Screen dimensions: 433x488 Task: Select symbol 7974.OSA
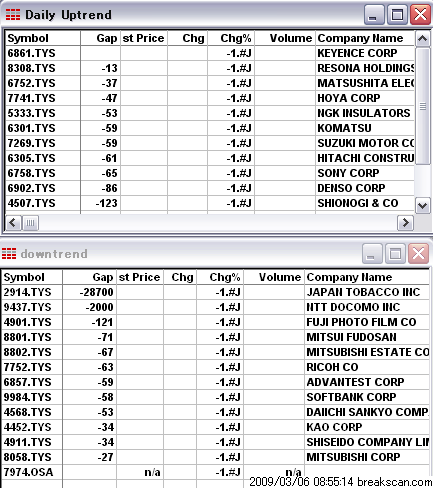[28, 472]
